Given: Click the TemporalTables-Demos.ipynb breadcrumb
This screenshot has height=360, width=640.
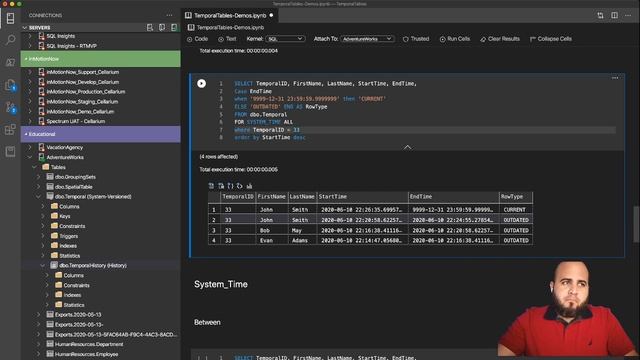Looking at the screenshot, I should 230,28.
